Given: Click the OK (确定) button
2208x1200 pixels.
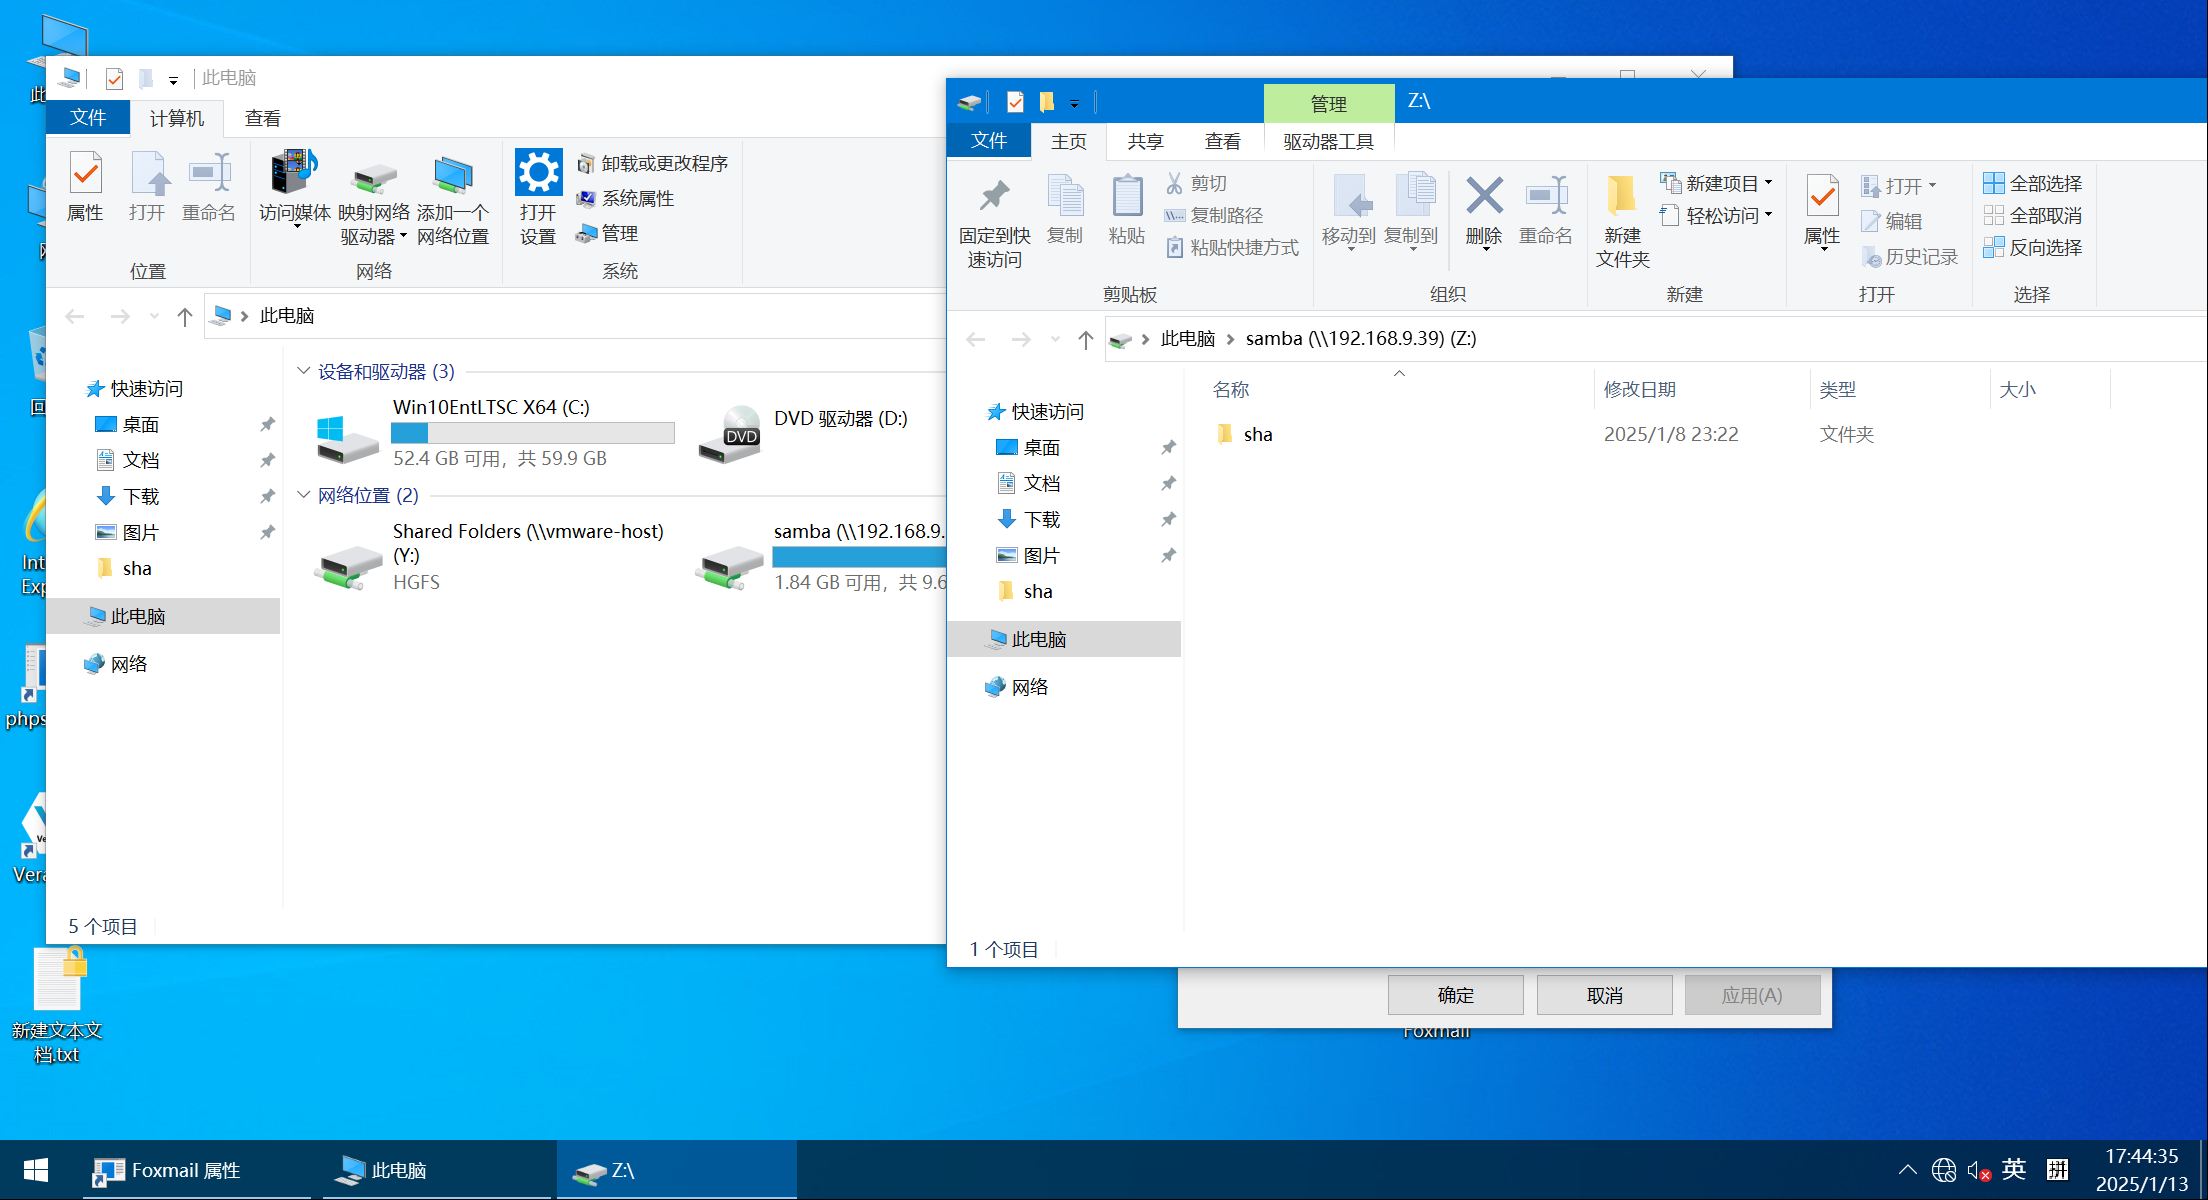Looking at the screenshot, I should pyautogui.click(x=1455, y=995).
